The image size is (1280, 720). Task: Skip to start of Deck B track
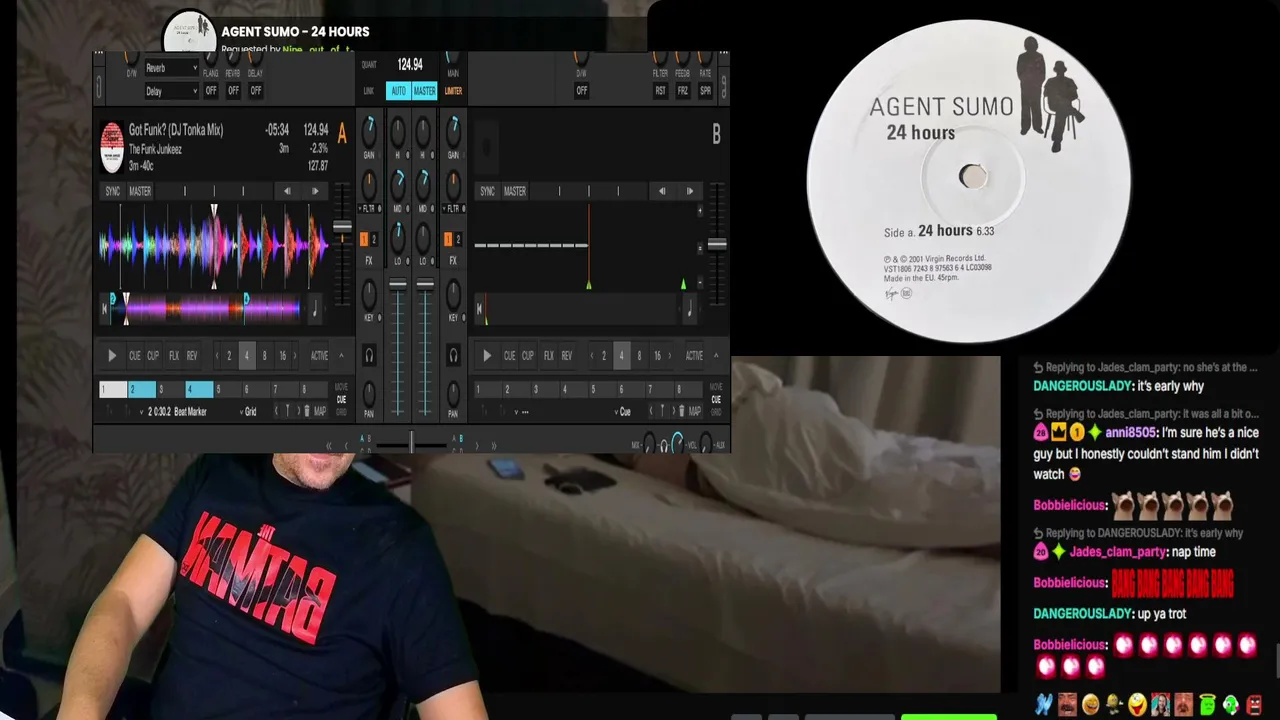479,310
